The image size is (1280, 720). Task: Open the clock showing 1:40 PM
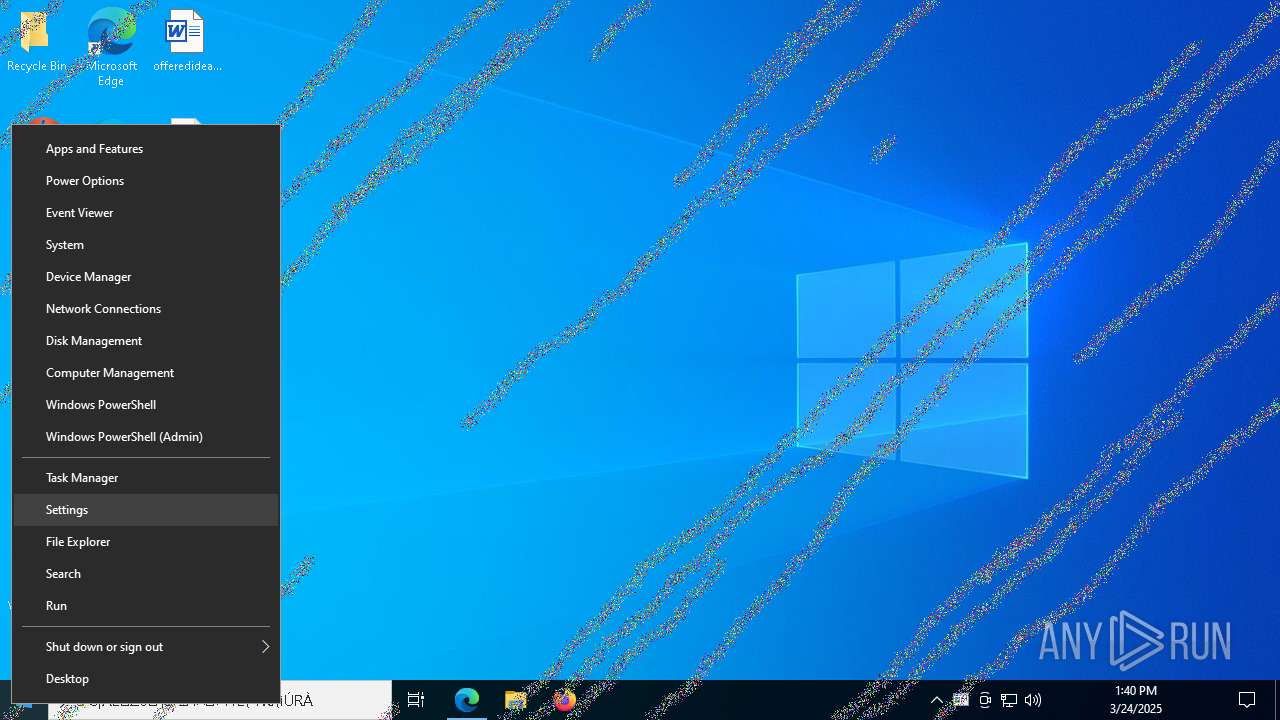[x=1135, y=700]
